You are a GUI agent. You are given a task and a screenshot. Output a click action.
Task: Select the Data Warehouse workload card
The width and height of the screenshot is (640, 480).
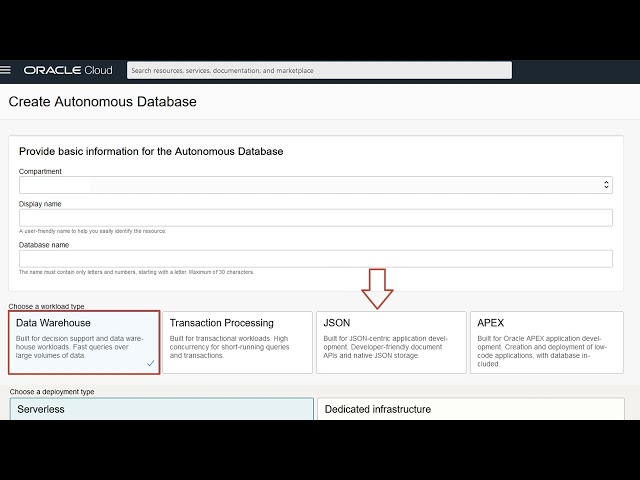pyautogui.click(x=84, y=342)
